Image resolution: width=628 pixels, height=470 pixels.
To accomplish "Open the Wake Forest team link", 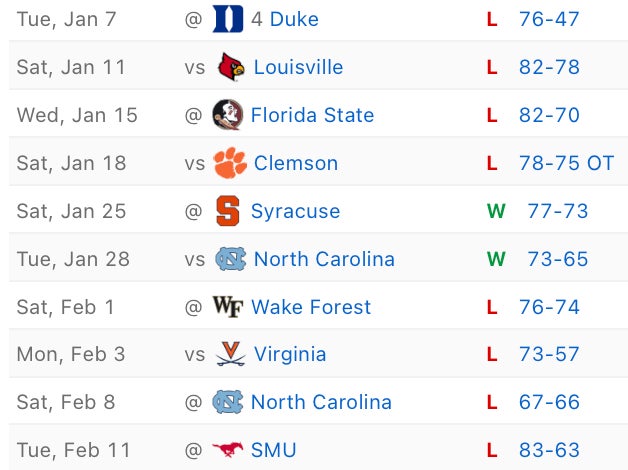I will (x=311, y=307).
